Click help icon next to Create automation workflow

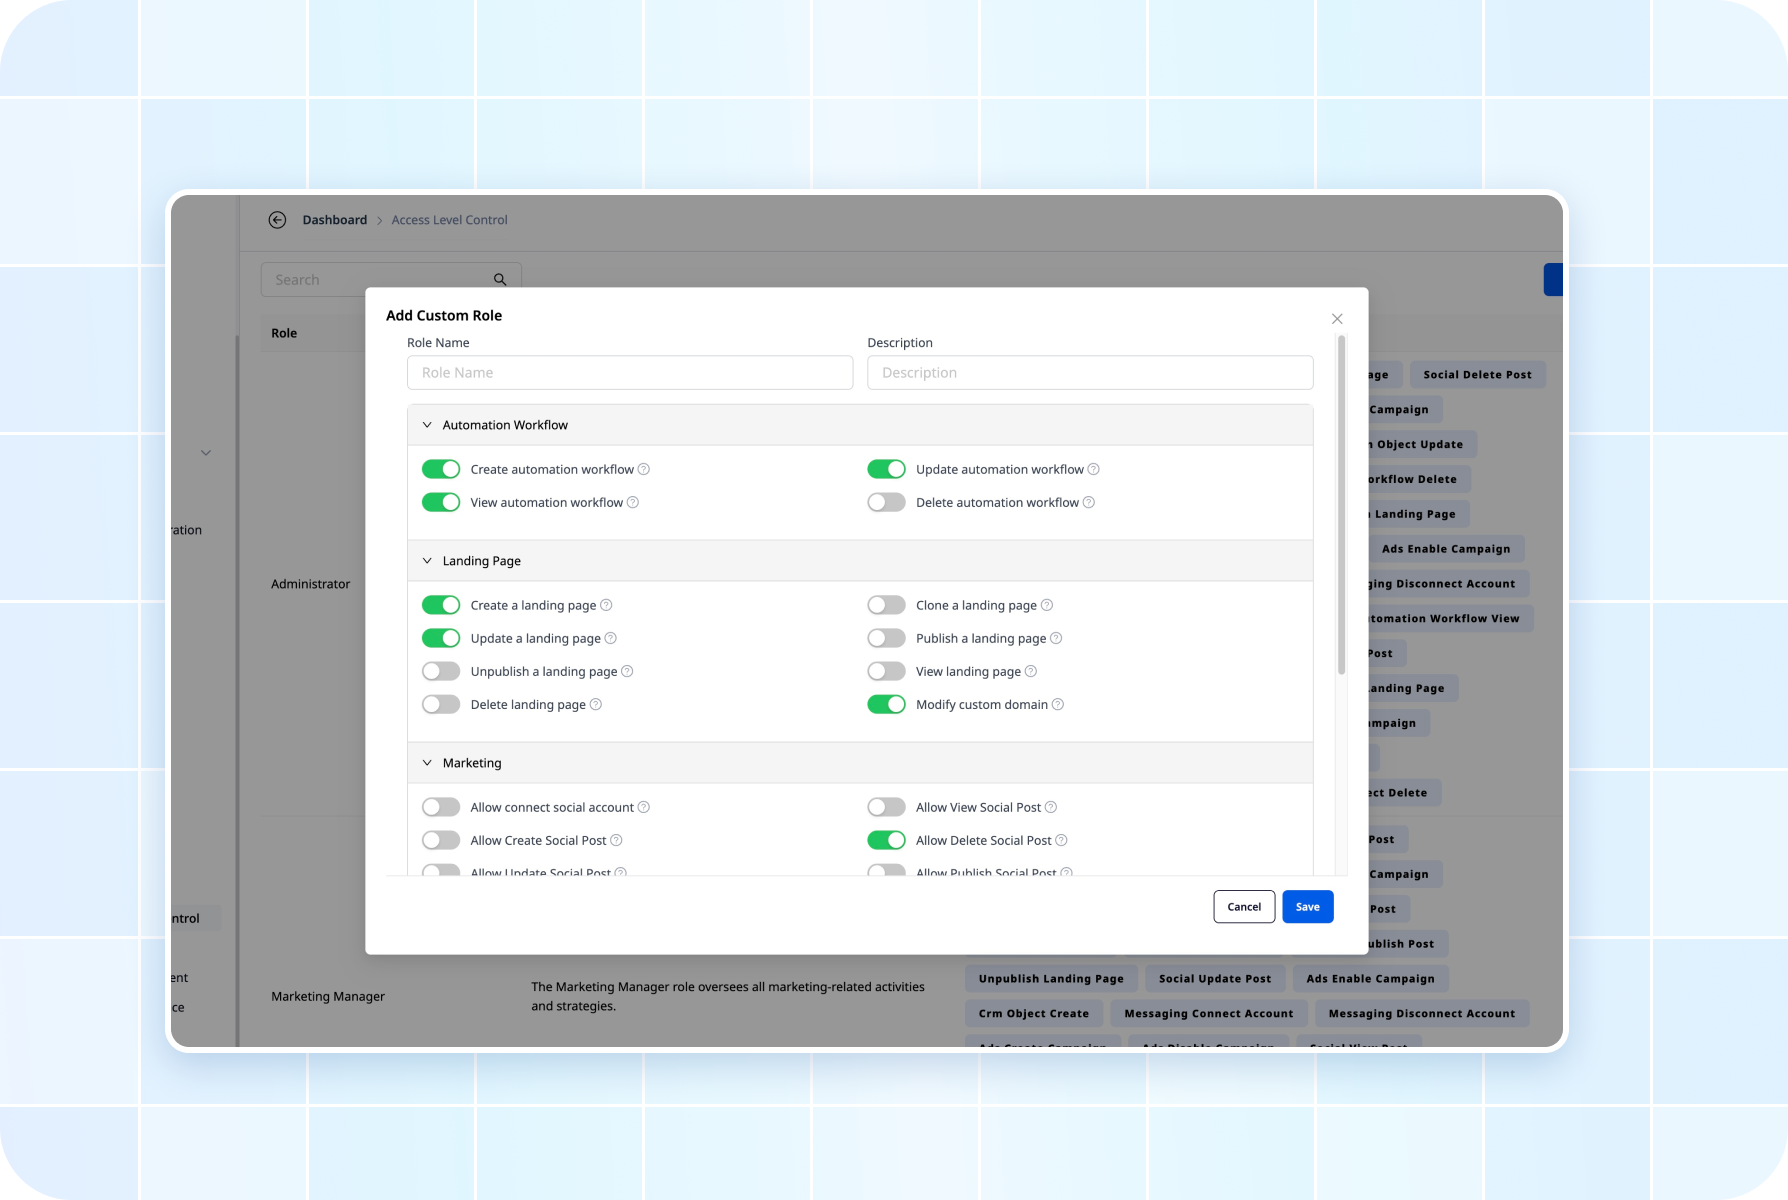tap(644, 469)
